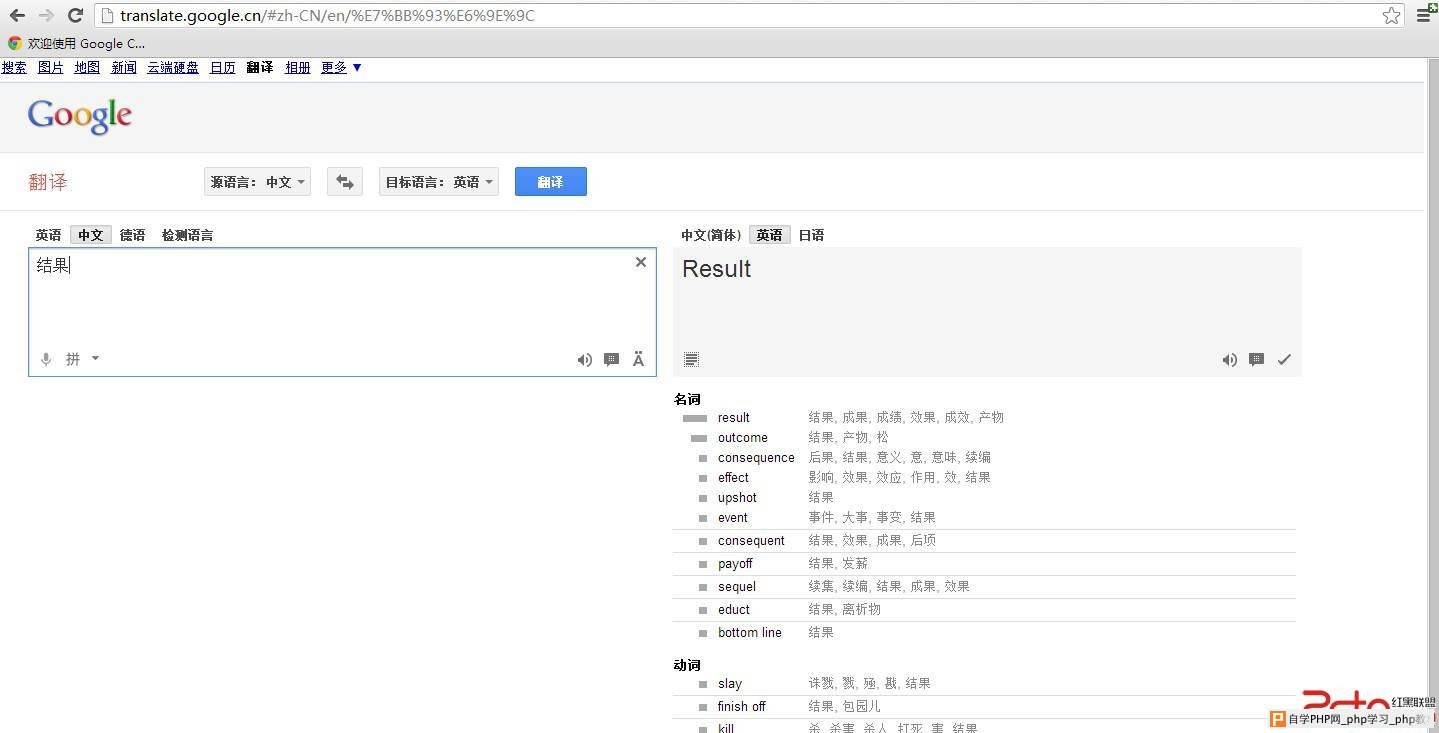
Task: Reload the page with refresh icon
Action: [75, 15]
